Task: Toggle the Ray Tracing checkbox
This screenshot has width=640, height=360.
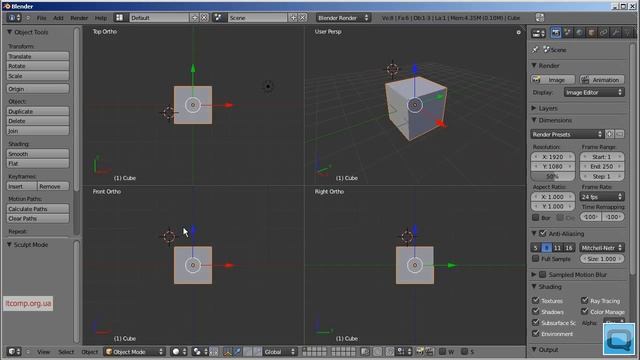Action: pyautogui.click(x=584, y=300)
